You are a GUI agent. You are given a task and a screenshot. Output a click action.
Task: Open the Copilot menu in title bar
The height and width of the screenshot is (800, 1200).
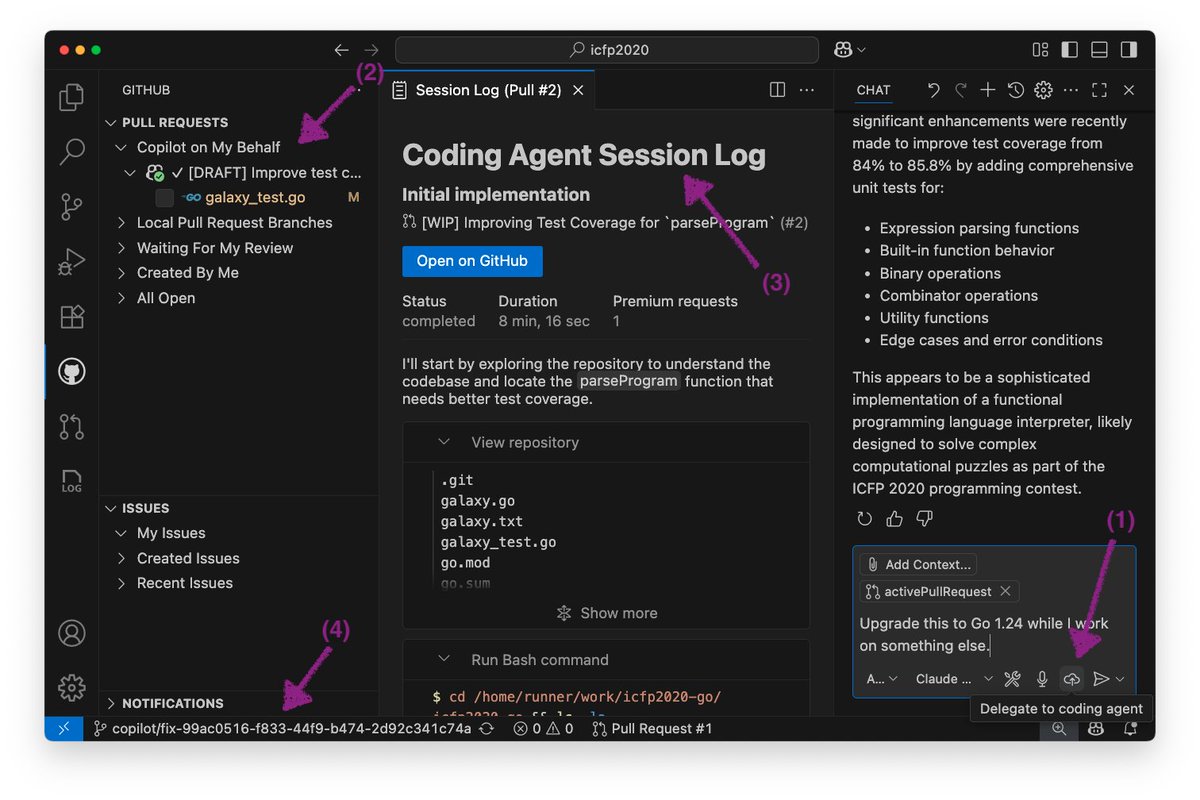847,50
